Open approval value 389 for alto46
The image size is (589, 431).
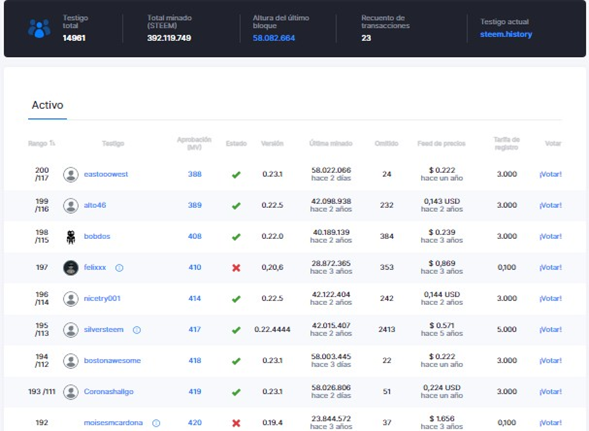195,205
